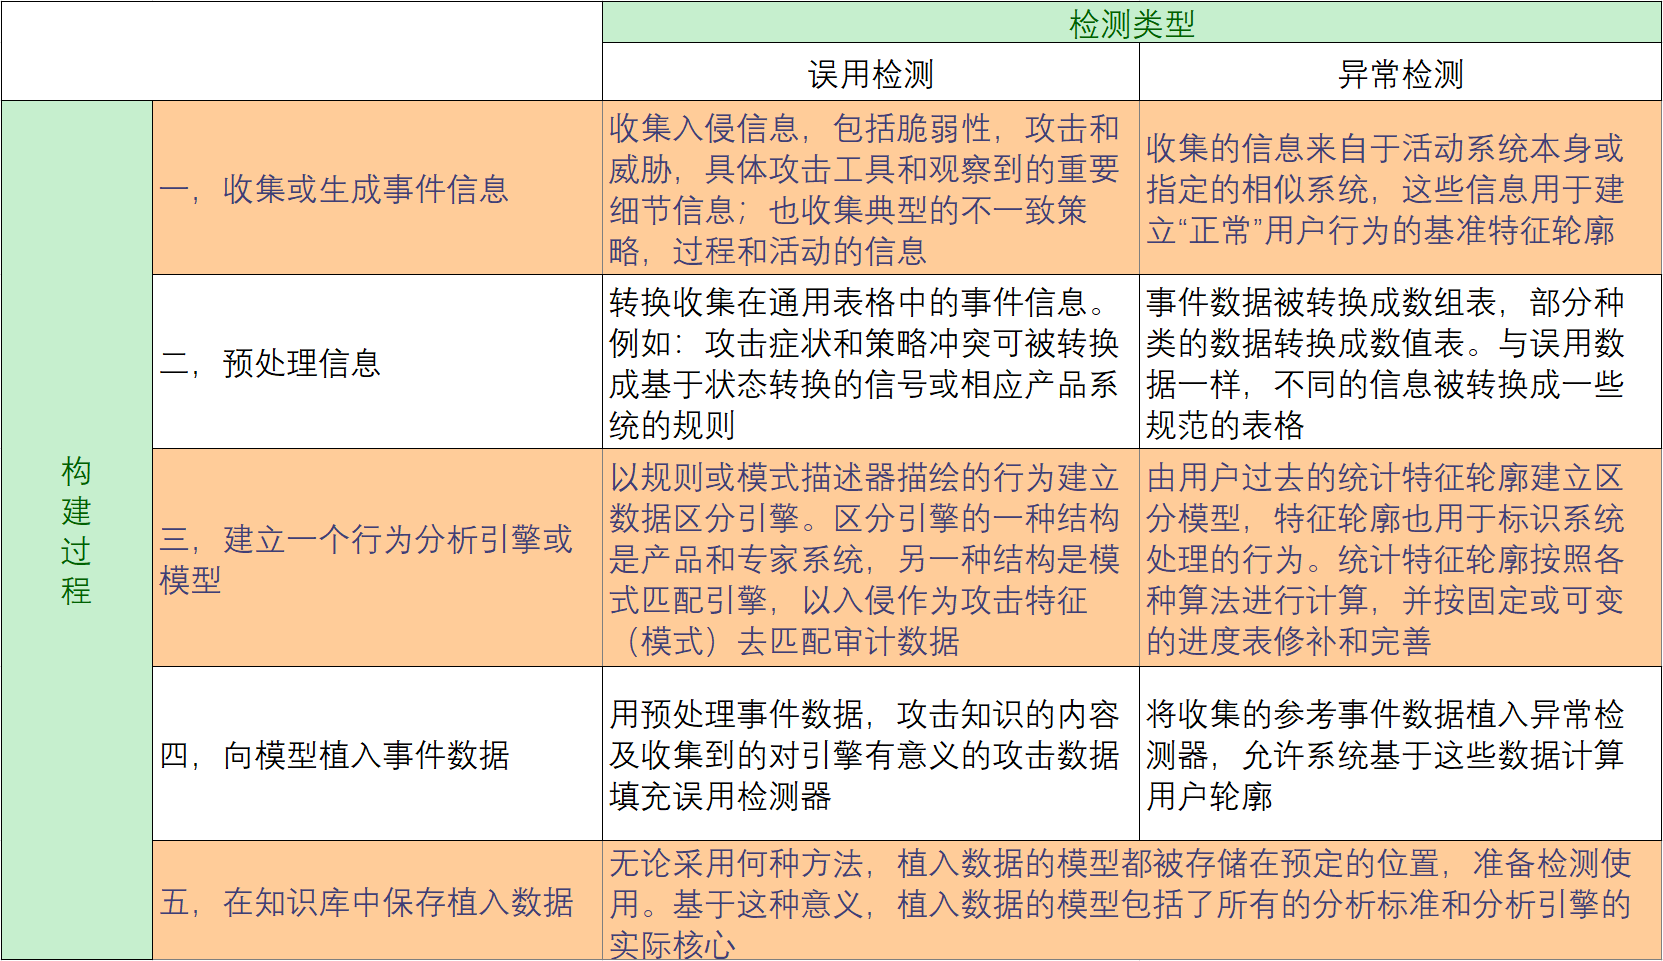Image resolution: width=1663 pixels, height=961 pixels.
Task: Select the cell starting 用预处理事件数据
Action: click(x=871, y=754)
